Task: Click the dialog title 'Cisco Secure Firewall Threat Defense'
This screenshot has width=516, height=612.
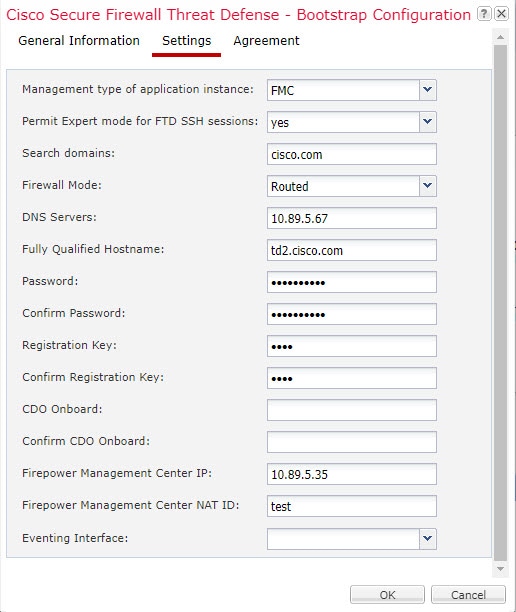Action: (143, 15)
